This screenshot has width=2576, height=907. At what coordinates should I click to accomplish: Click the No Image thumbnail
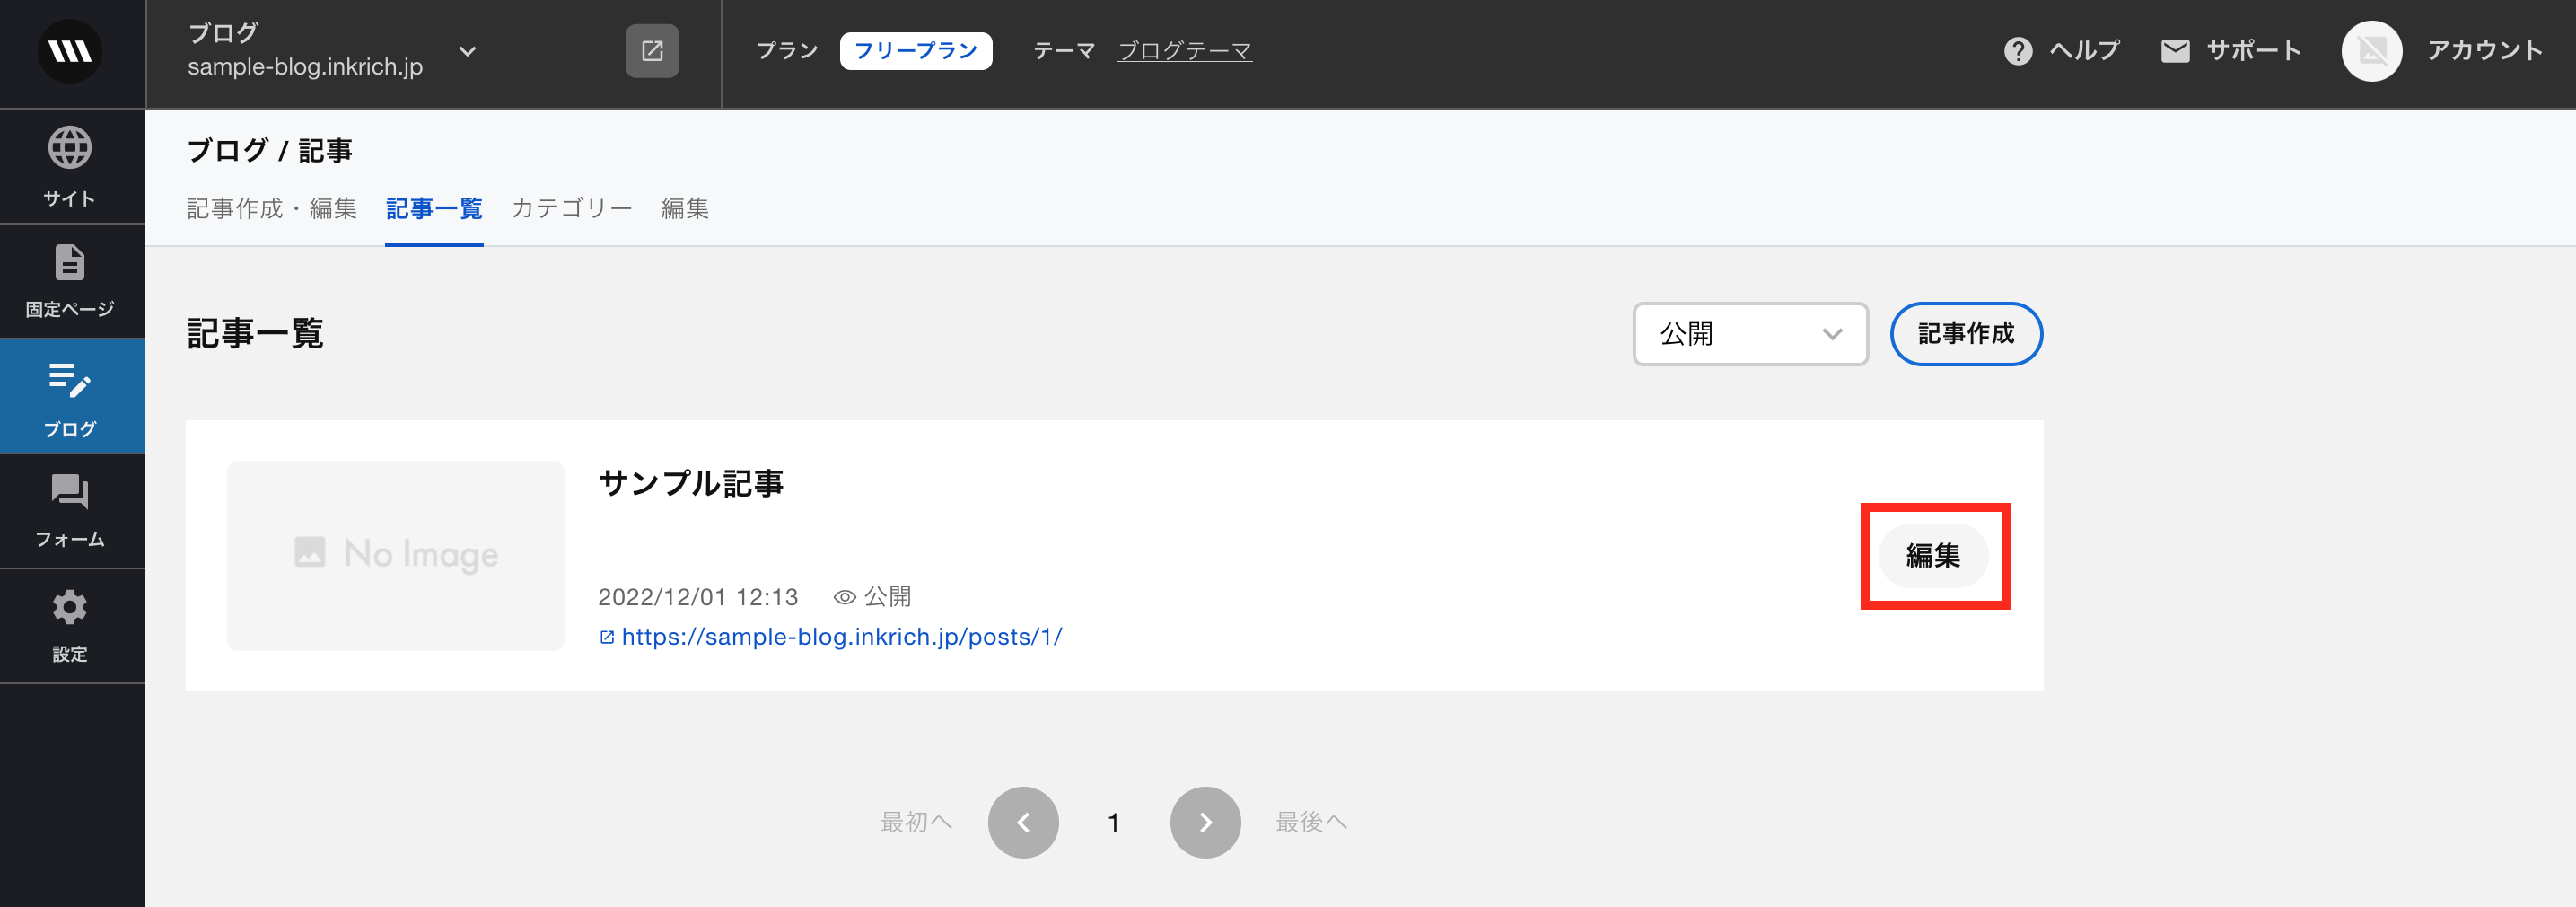point(396,555)
